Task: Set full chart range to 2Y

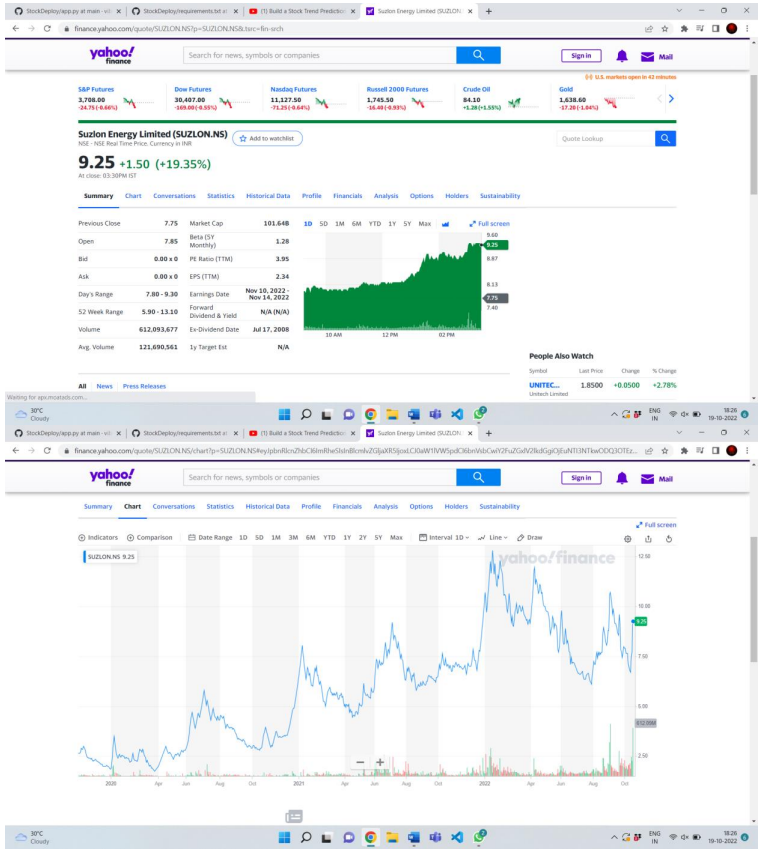Action: (363, 538)
